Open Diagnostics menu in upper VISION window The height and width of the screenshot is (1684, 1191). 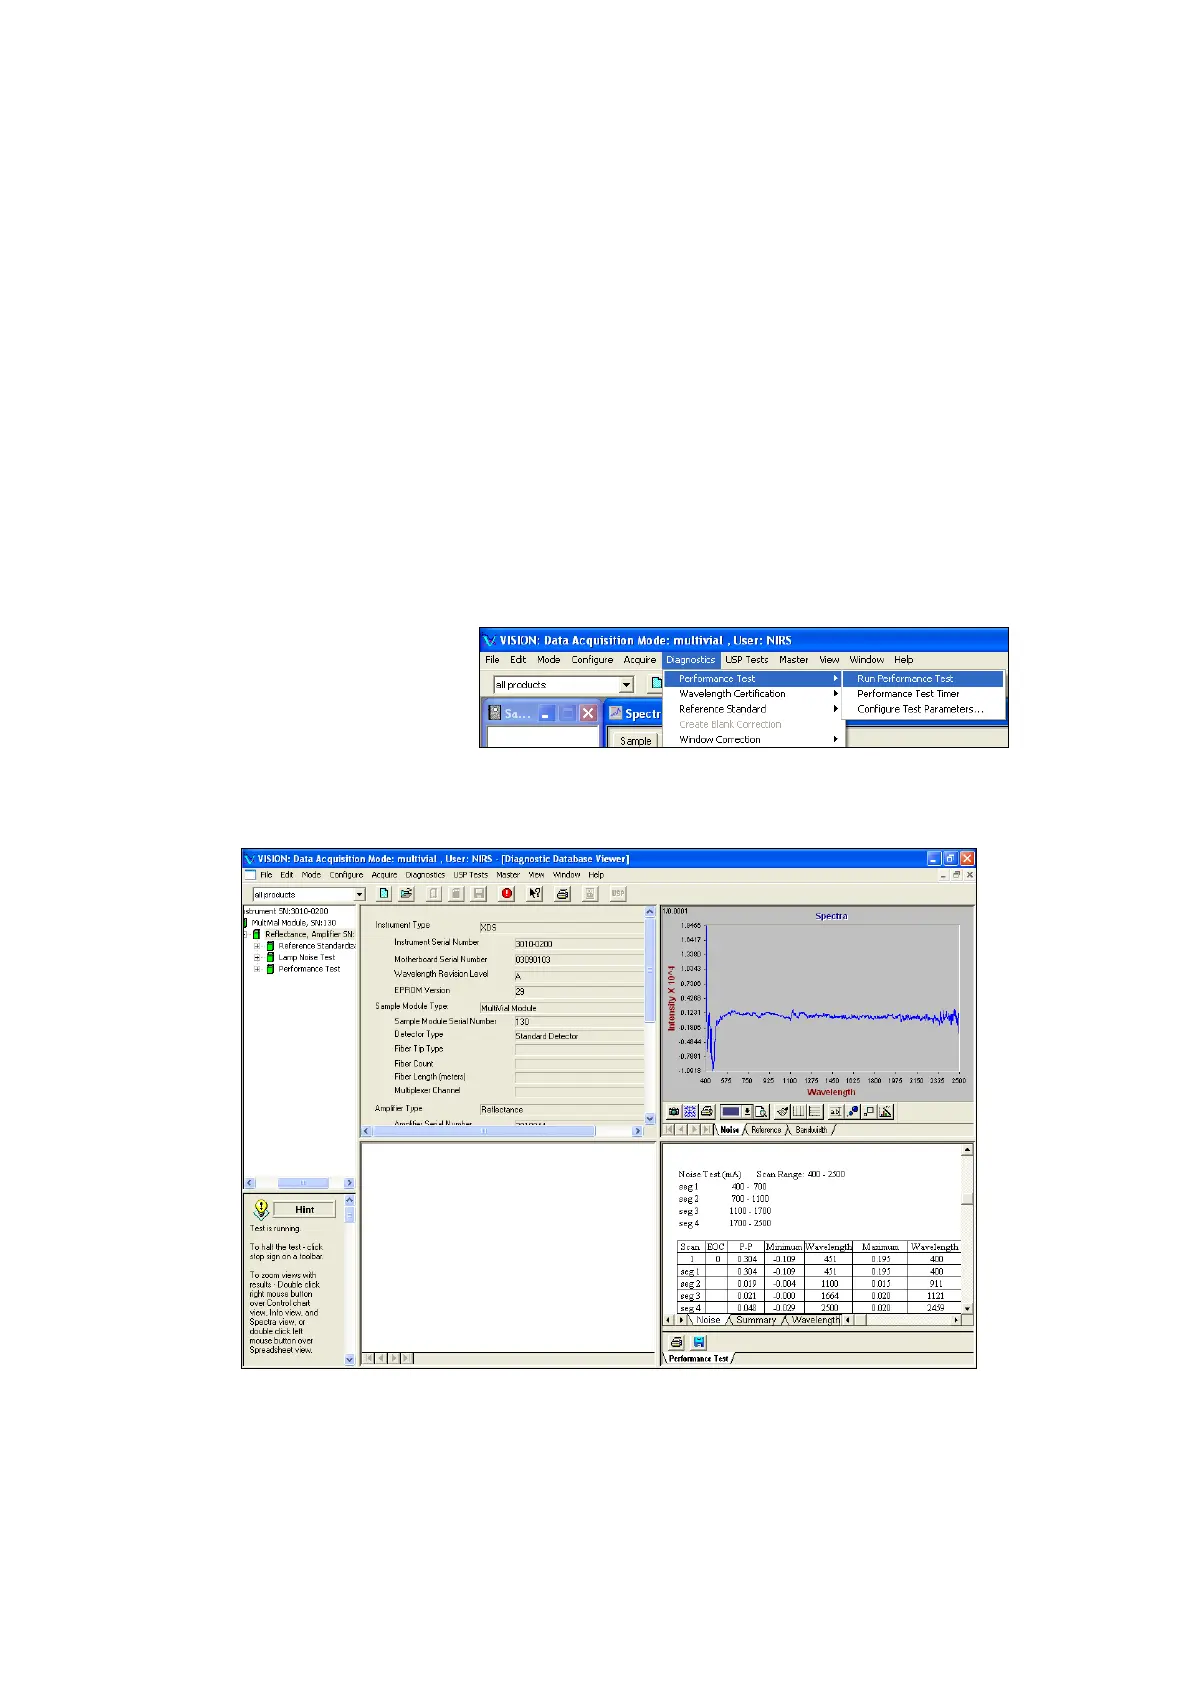pyautogui.click(x=691, y=660)
